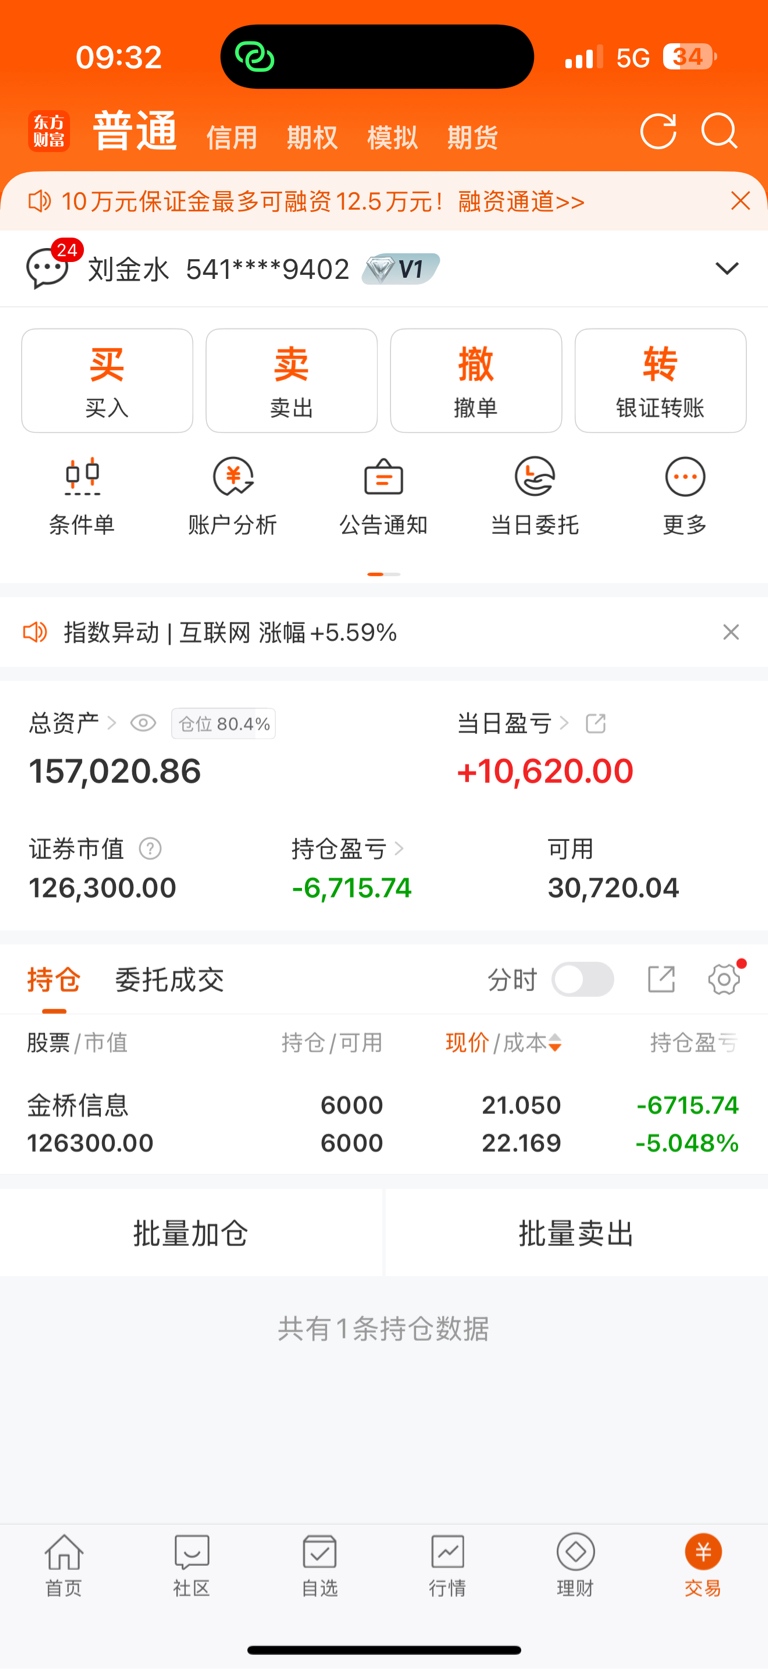Open 融资通道 margin financing link
The height and width of the screenshot is (1669, 768).
521,201
